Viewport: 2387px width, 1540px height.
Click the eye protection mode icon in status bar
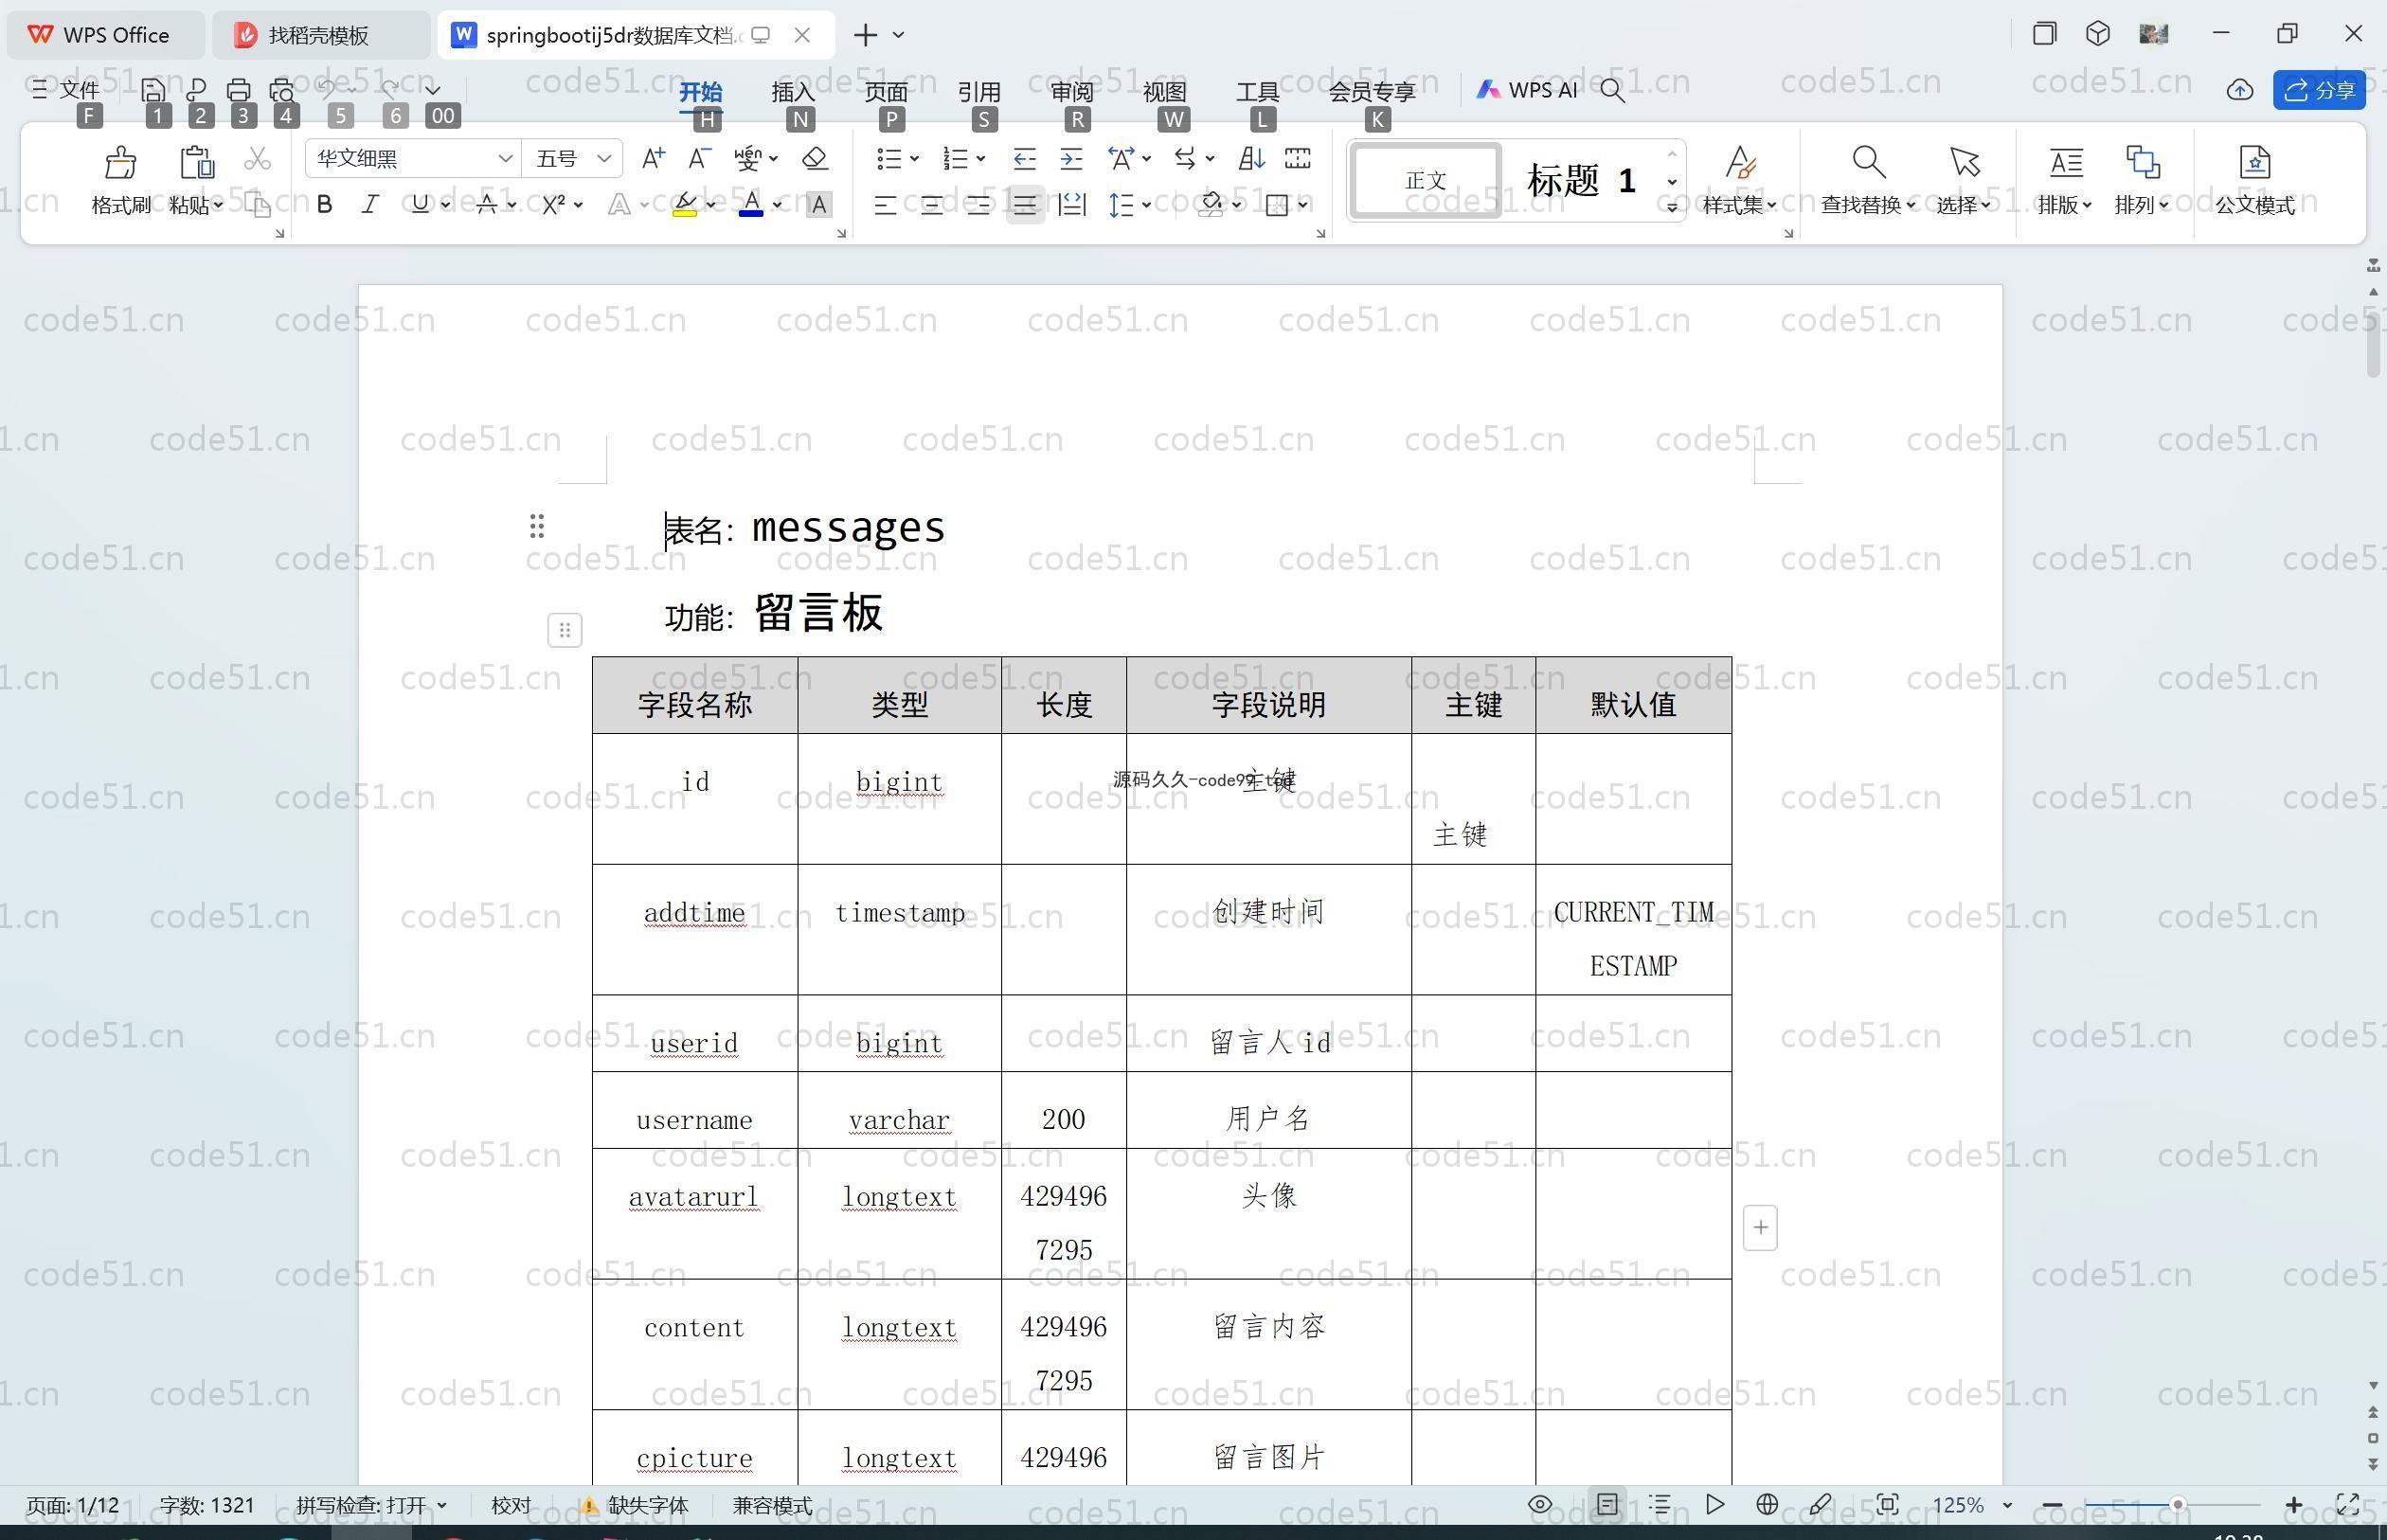pos(1540,1505)
